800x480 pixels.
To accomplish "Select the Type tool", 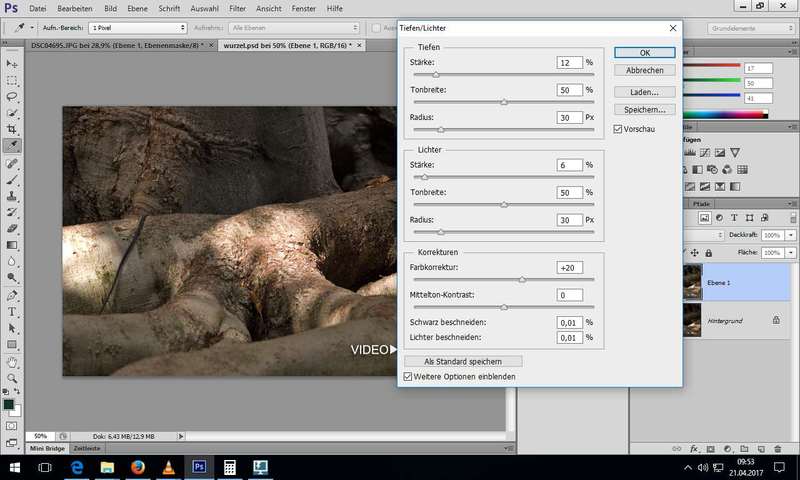I will [x=12, y=311].
